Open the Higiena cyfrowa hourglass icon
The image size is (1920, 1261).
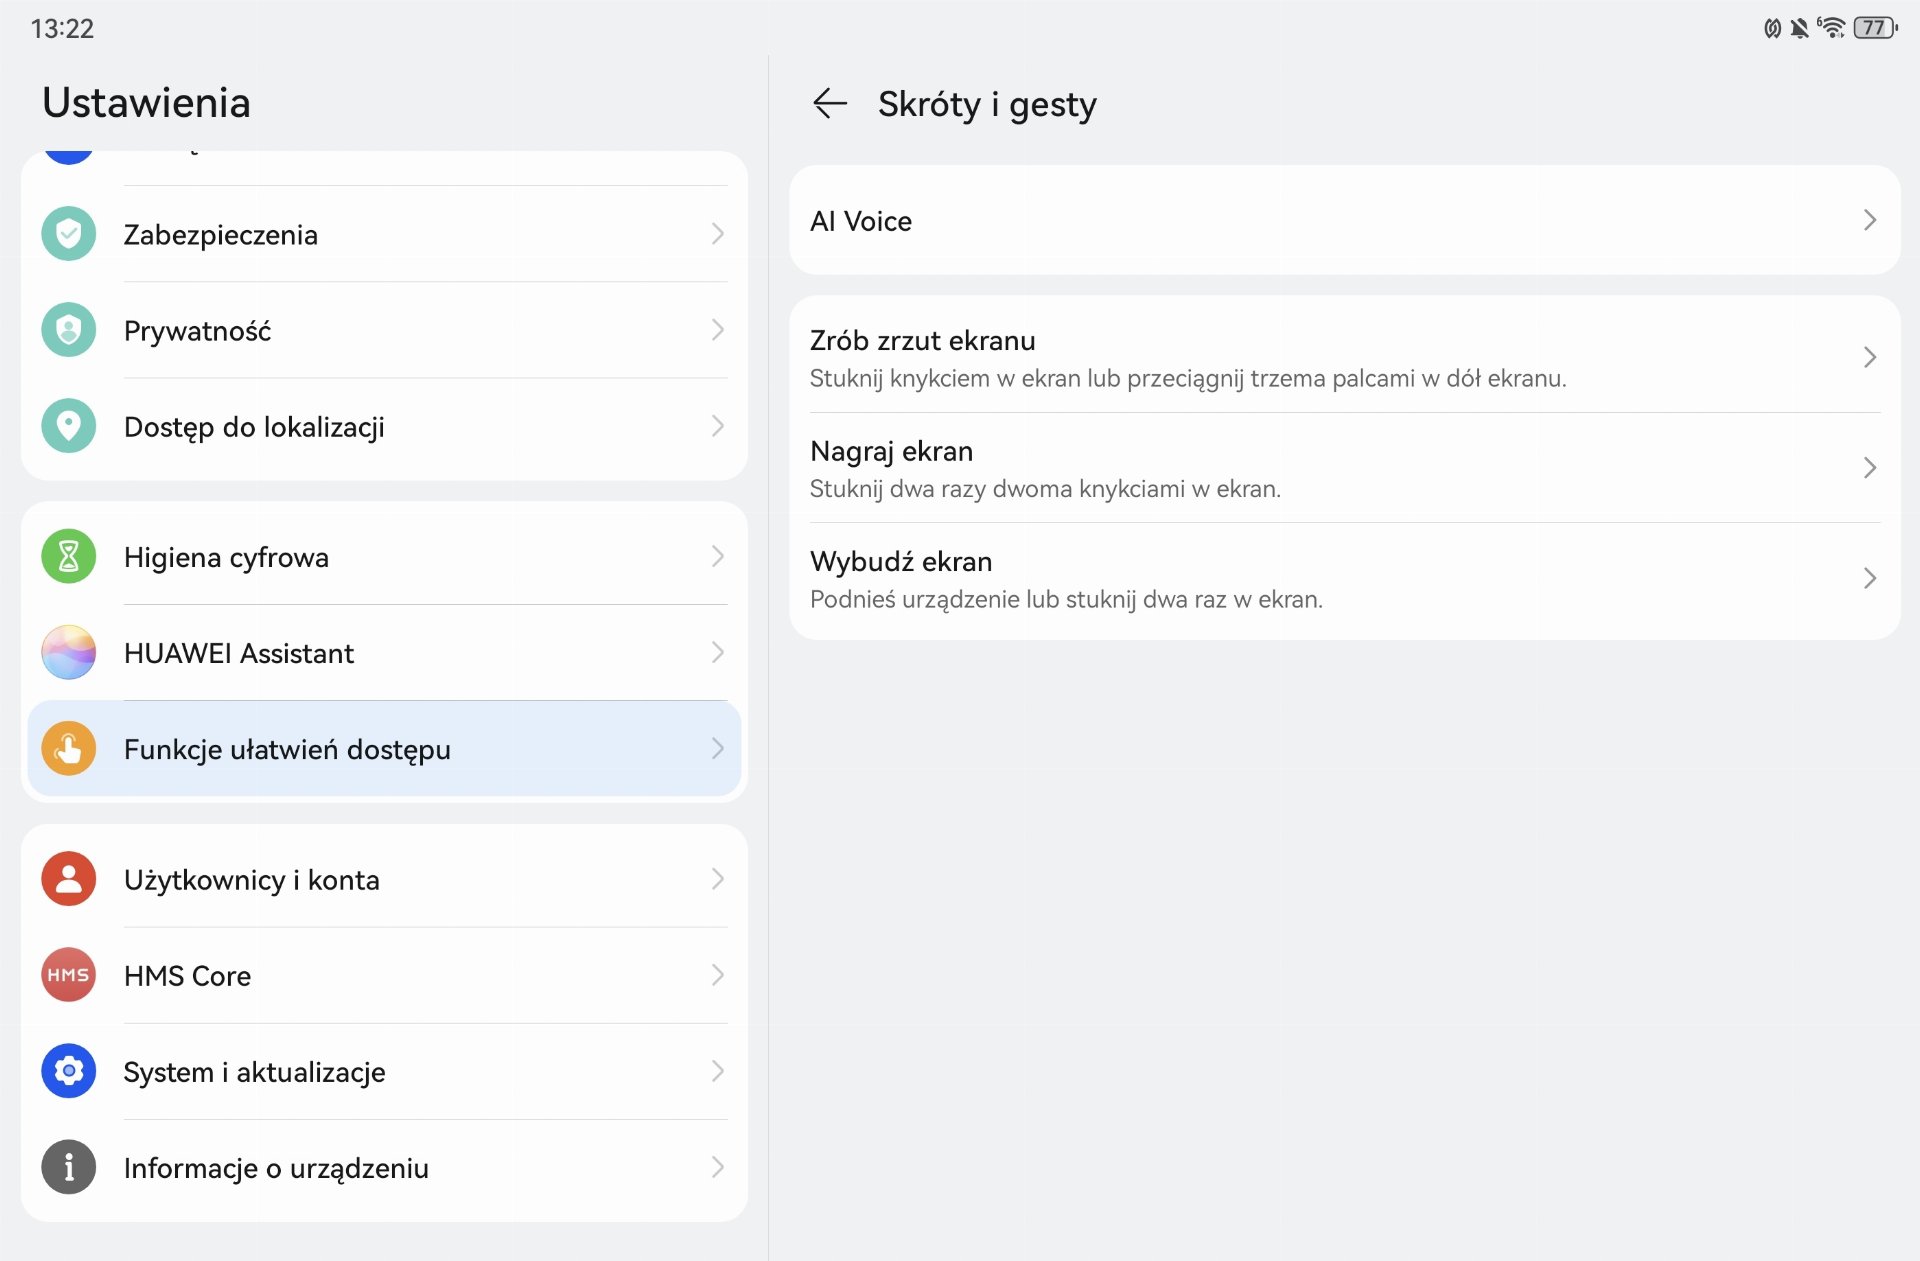click(68, 556)
